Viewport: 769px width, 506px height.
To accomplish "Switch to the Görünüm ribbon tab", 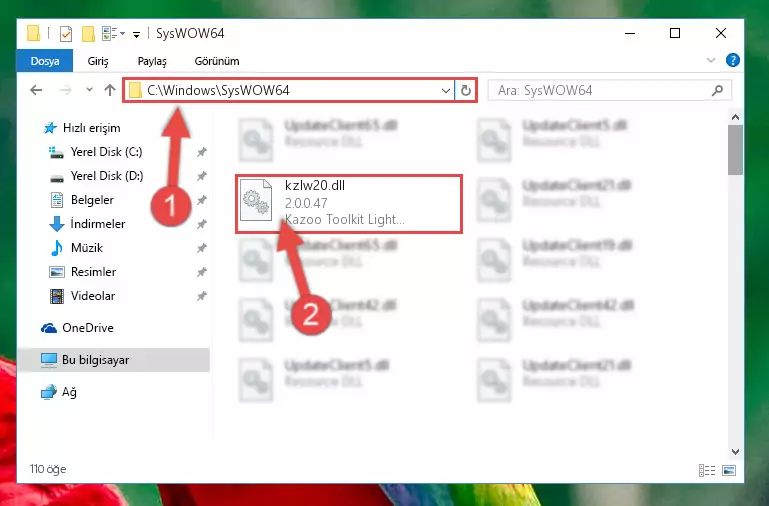I will [x=217, y=61].
